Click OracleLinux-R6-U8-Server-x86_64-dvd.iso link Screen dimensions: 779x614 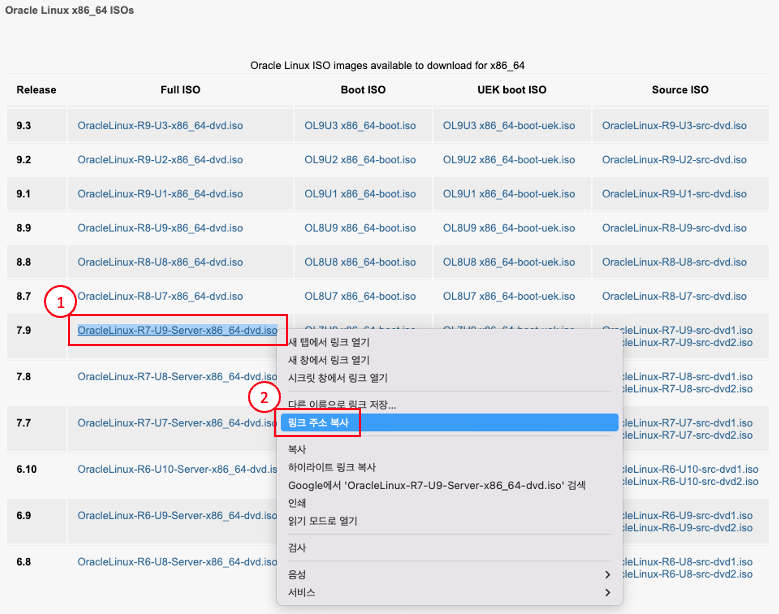(x=177, y=562)
